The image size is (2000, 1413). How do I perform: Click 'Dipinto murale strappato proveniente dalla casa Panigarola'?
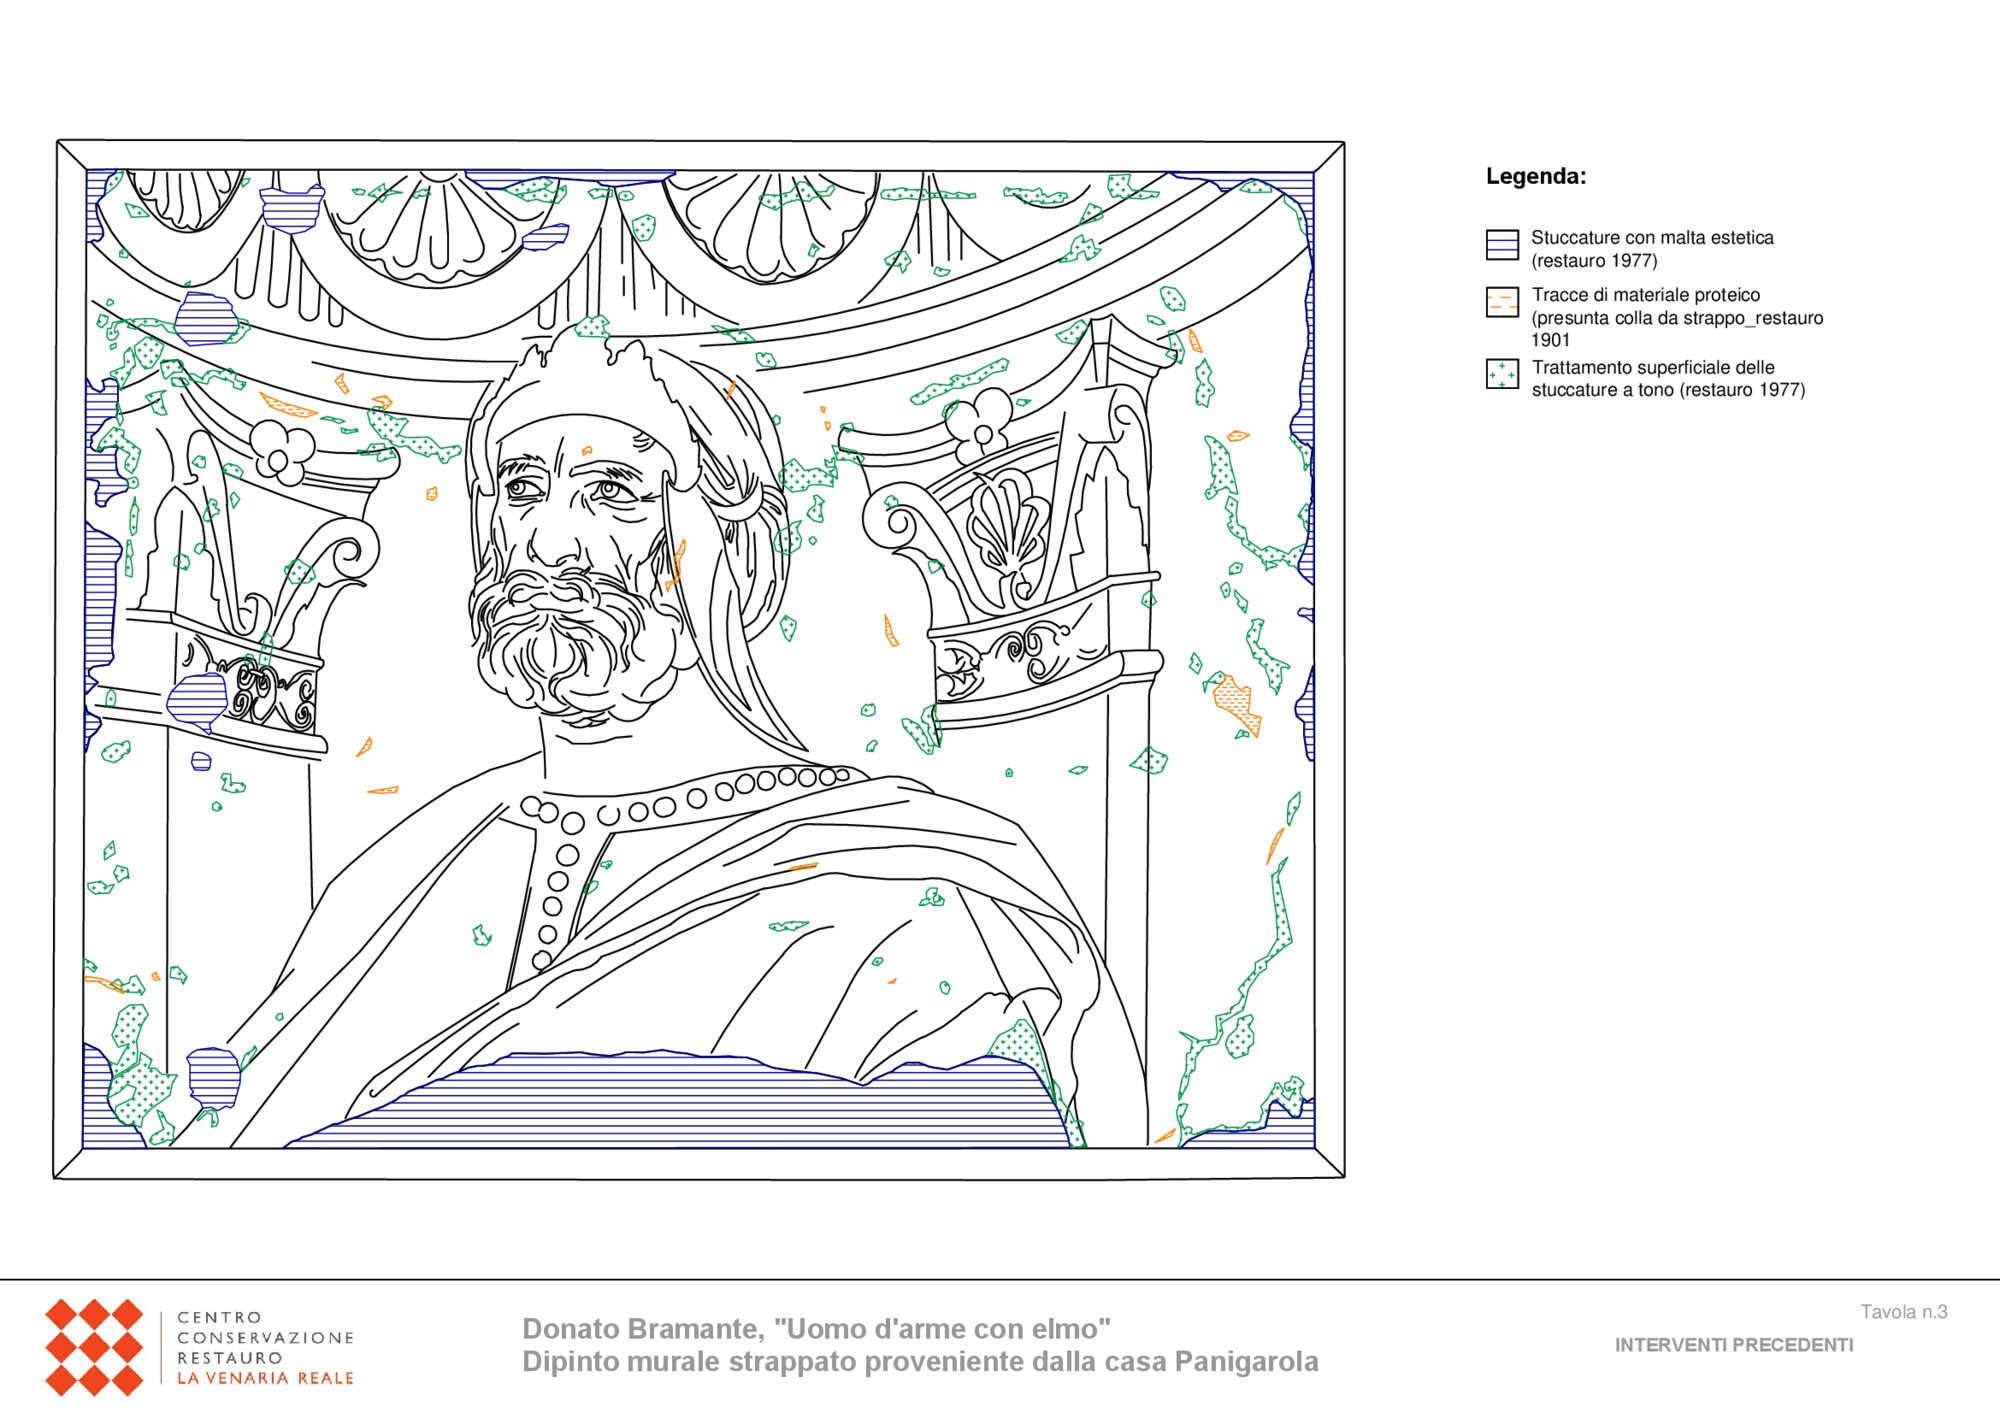pyautogui.click(x=920, y=1362)
